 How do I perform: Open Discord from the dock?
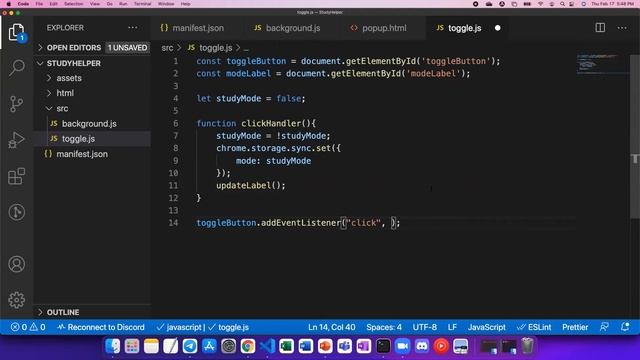tap(422, 346)
